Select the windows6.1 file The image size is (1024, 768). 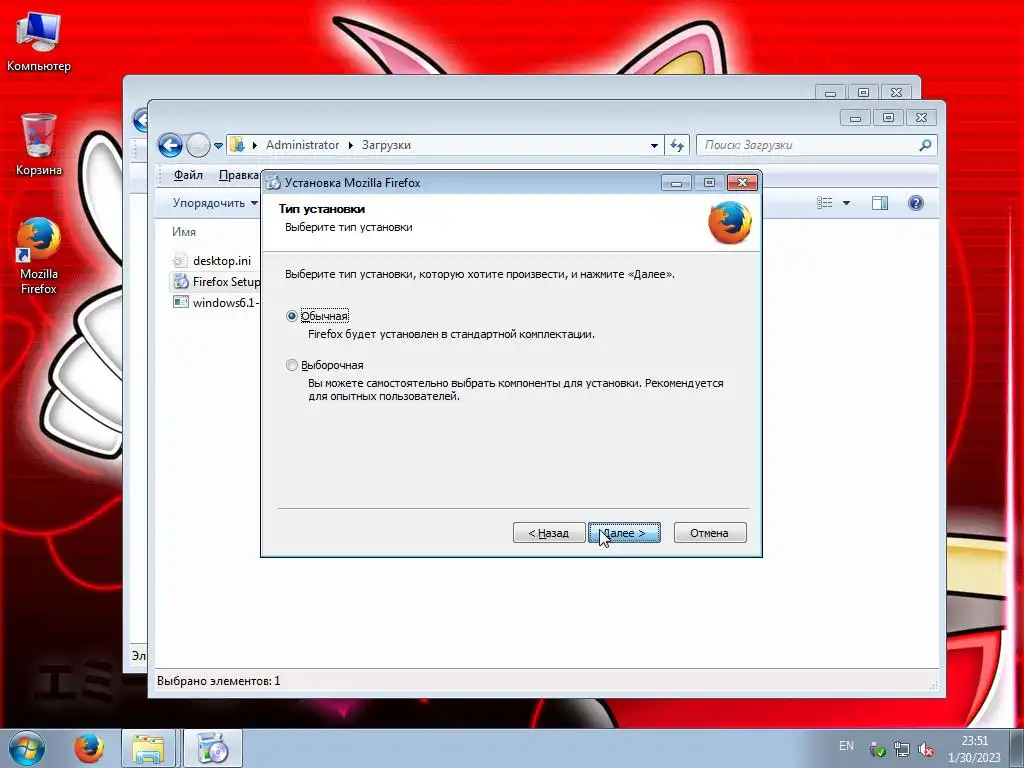(x=226, y=302)
